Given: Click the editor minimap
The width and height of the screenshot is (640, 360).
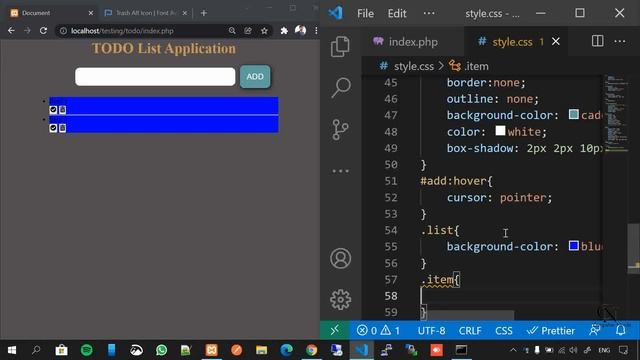Looking at the screenshot, I should pyautogui.click(x=616, y=113).
